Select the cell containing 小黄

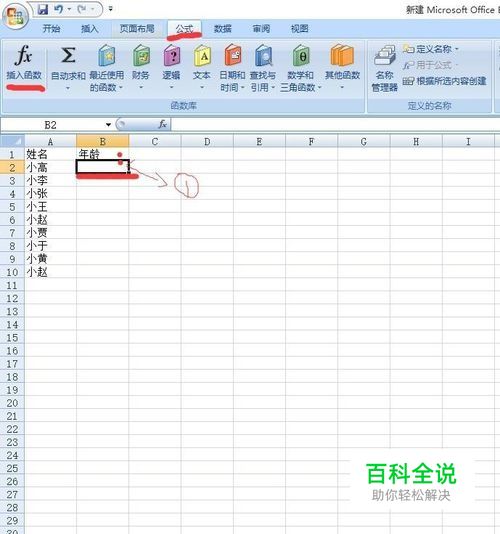pyautogui.click(x=50, y=259)
